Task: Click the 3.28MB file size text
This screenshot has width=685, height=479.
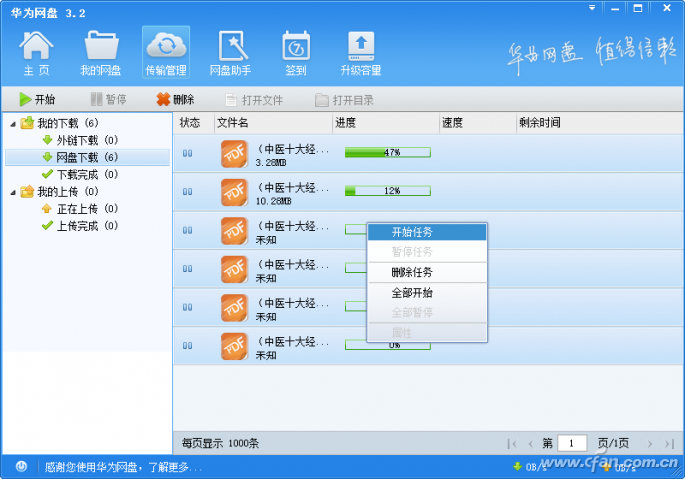Action: tap(271, 163)
